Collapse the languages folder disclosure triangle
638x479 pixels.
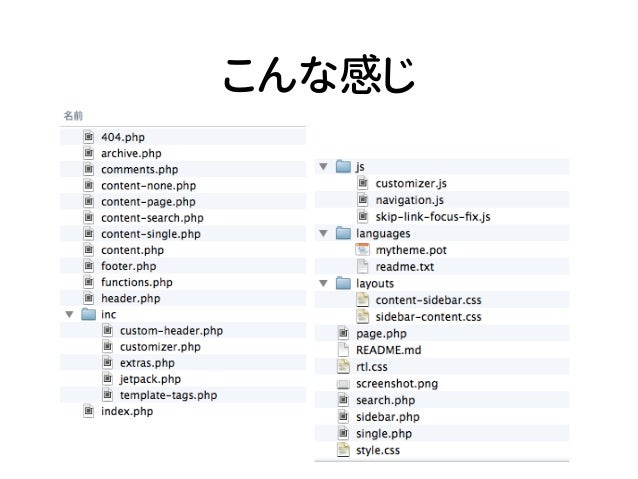coord(323,233)
